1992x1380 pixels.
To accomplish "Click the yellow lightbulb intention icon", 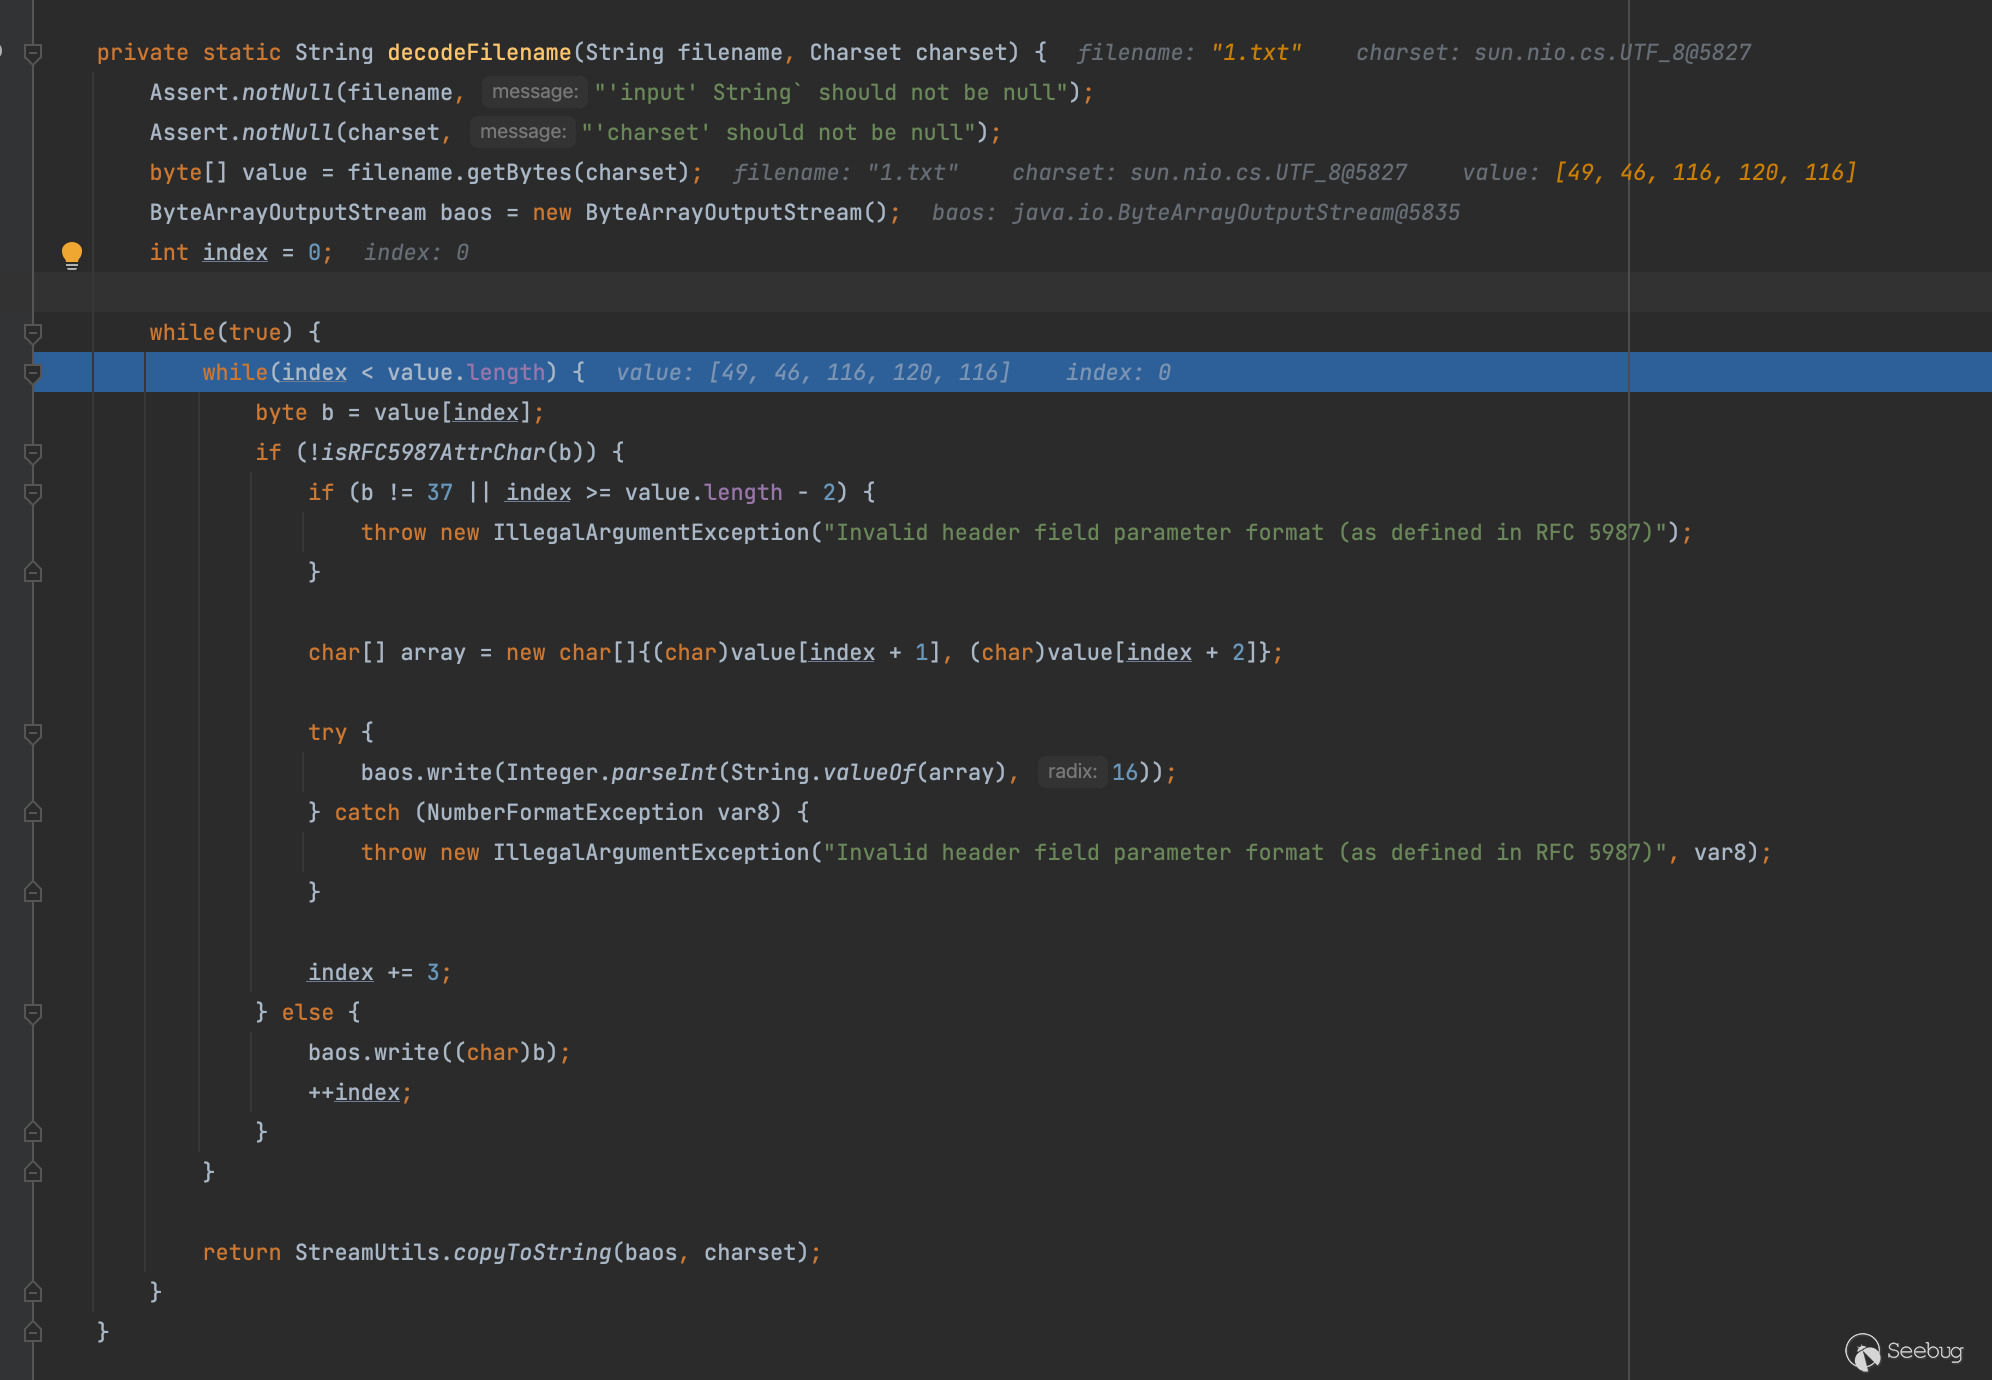I will [72, 254].
